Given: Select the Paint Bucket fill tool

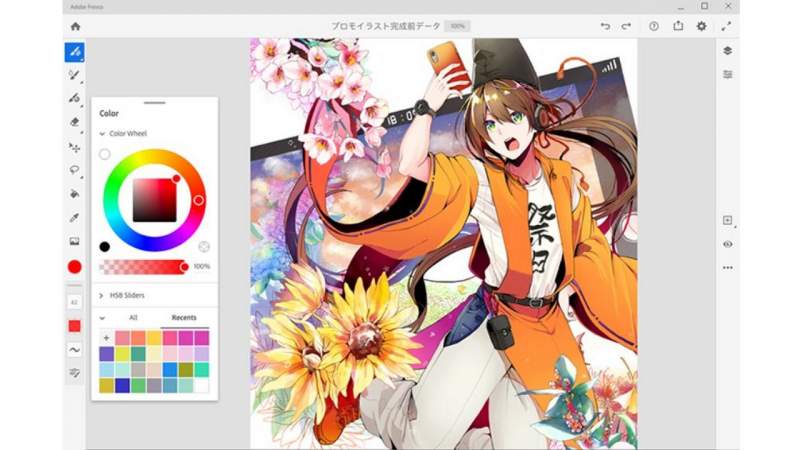Looking at the screenshot, I should 74,194.
